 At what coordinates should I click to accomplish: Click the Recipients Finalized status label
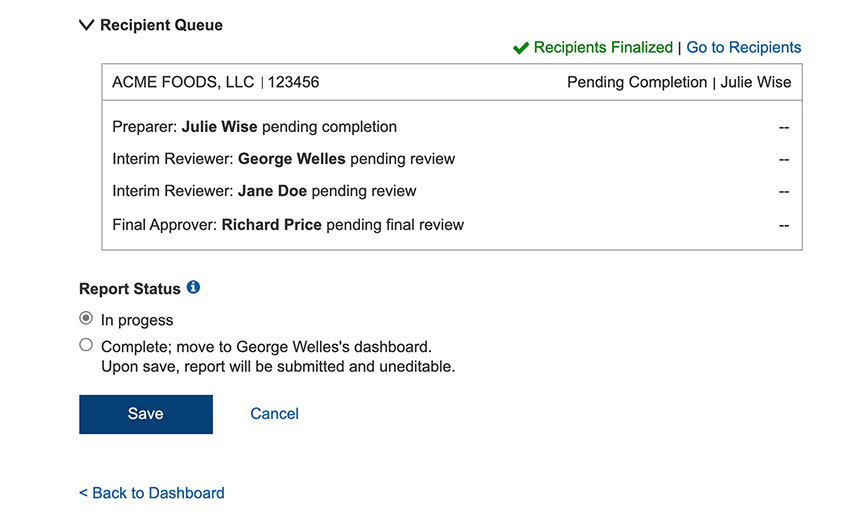click(x=603, y=47)
